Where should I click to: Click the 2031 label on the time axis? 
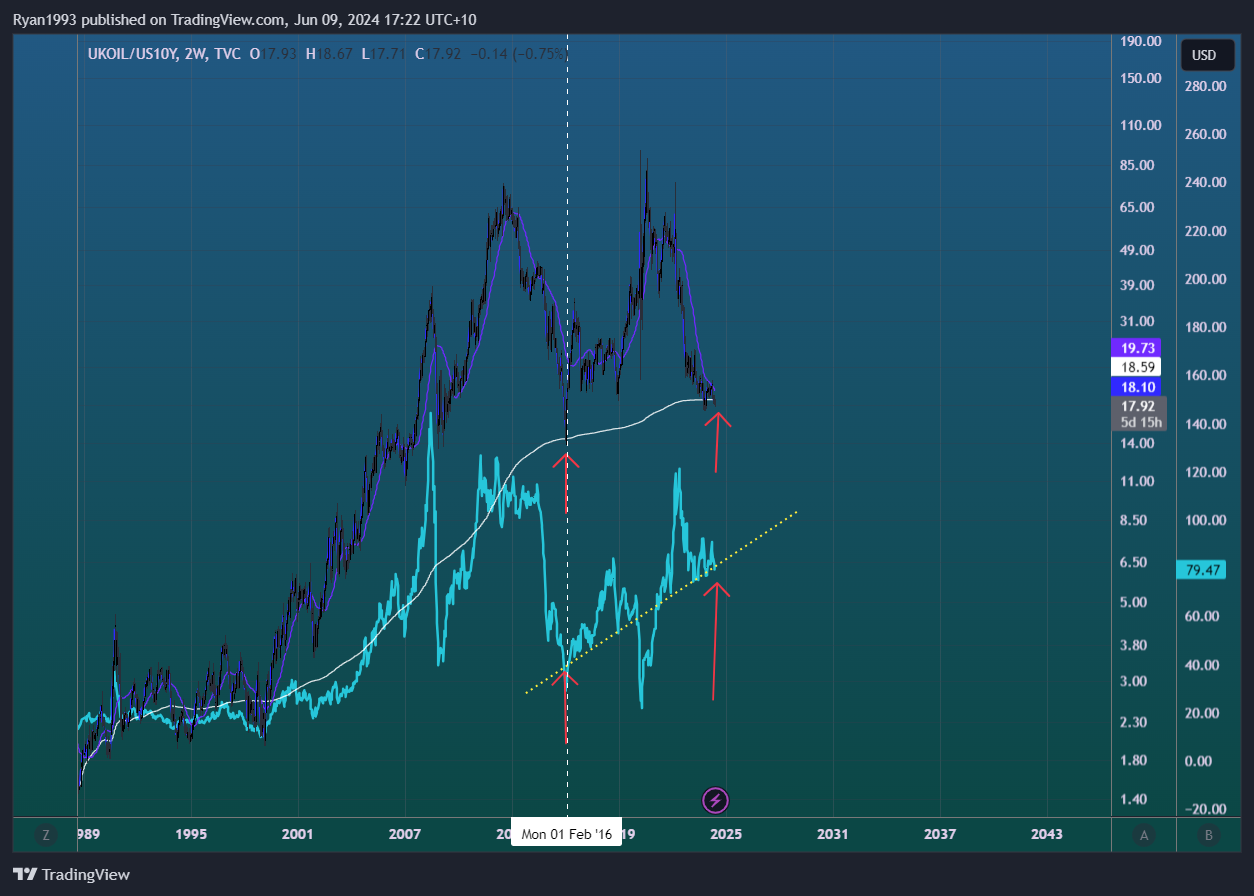tap(832, 834)
